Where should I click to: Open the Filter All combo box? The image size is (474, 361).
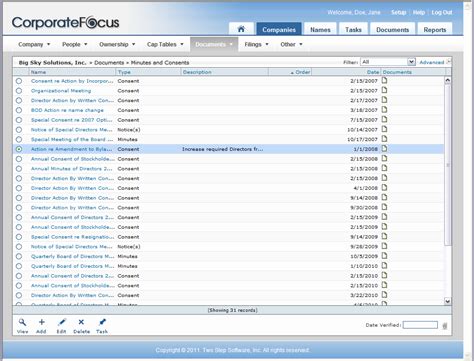[388, 62]
